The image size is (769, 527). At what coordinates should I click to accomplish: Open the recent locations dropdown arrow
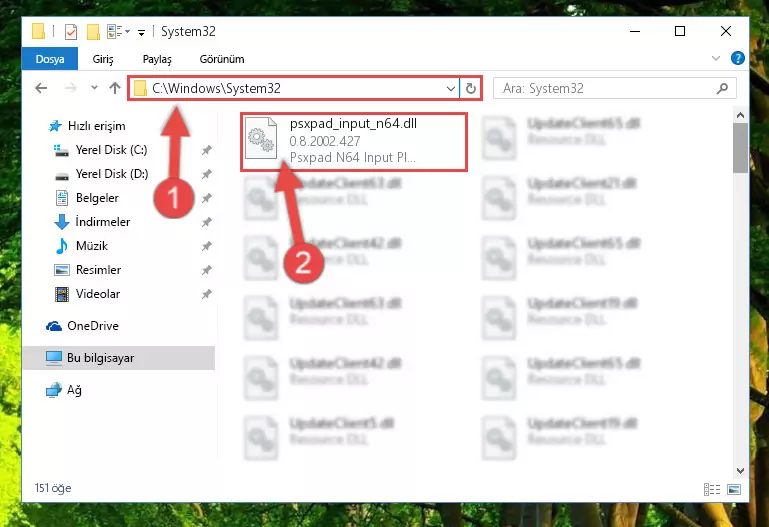[x=94, y=88]
